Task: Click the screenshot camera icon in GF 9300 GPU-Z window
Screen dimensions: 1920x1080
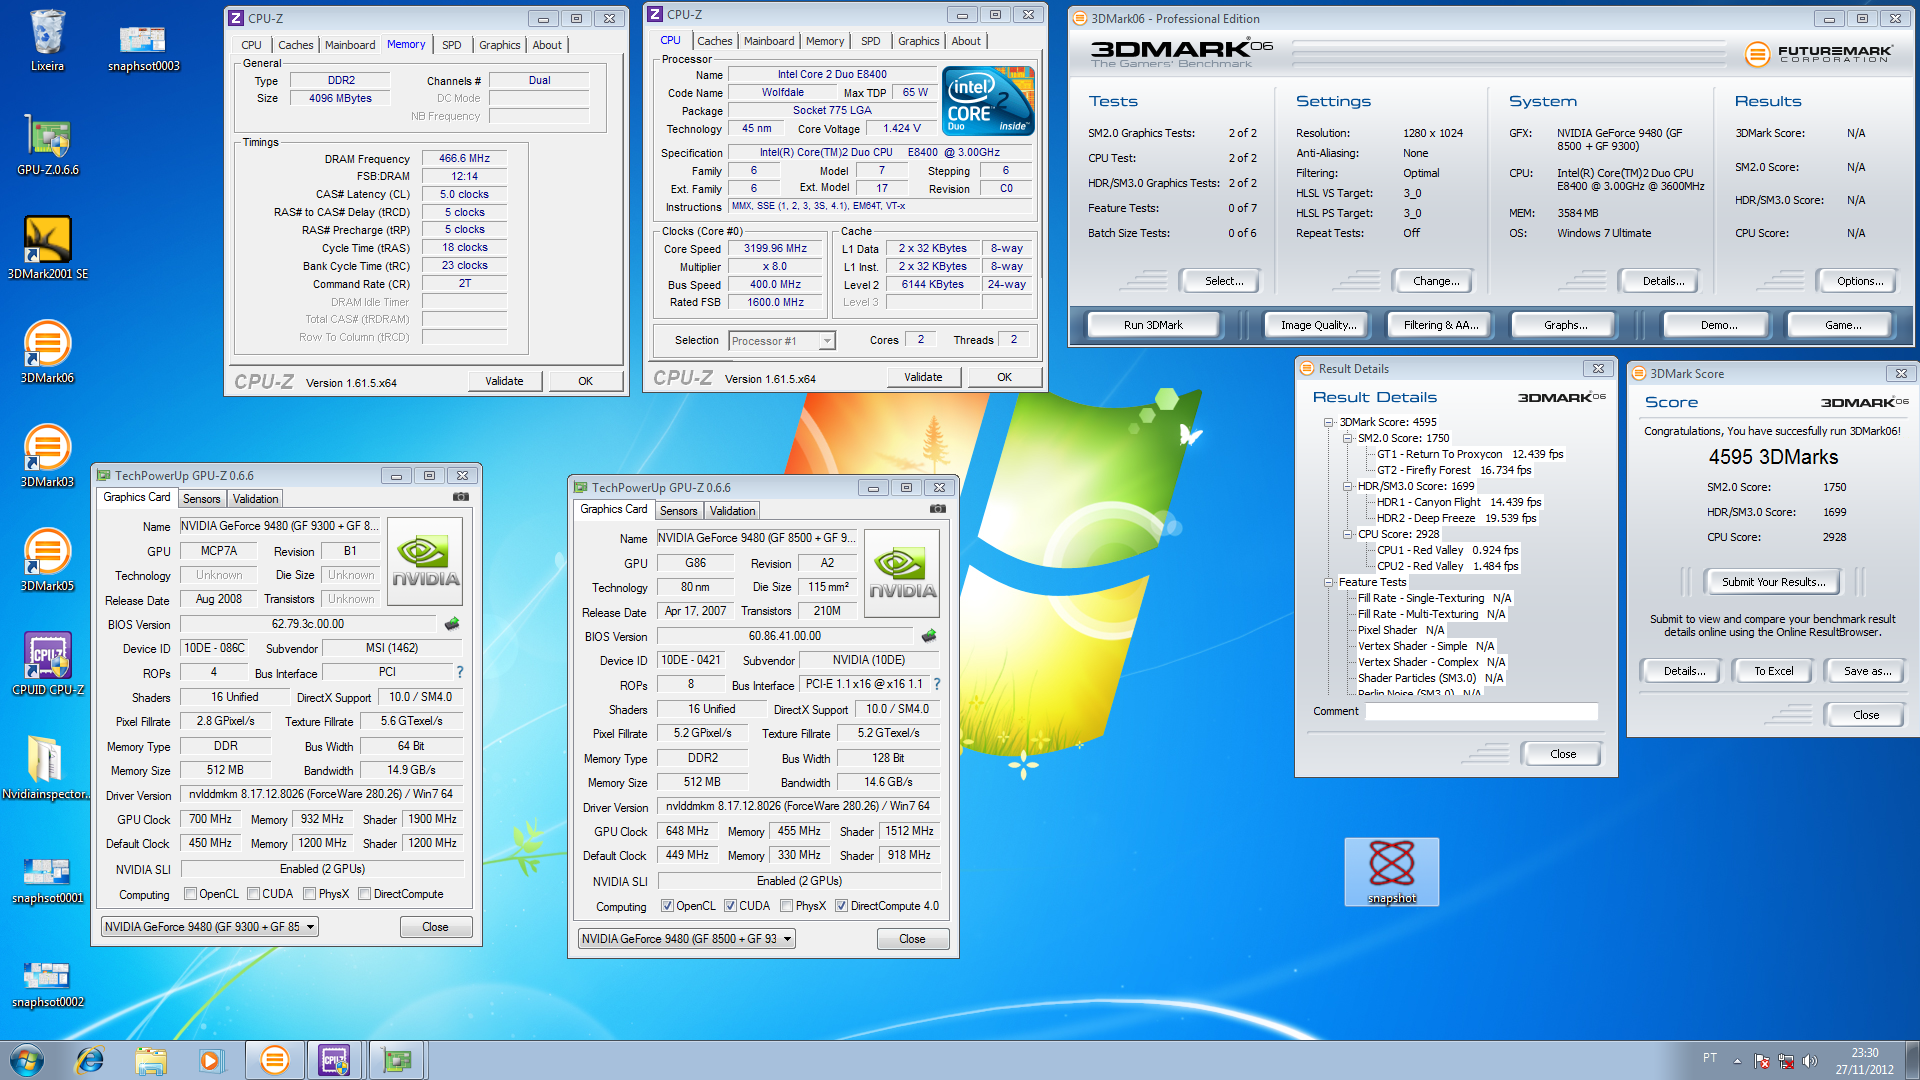Action: pyautogui.click(x=460, y=497)
